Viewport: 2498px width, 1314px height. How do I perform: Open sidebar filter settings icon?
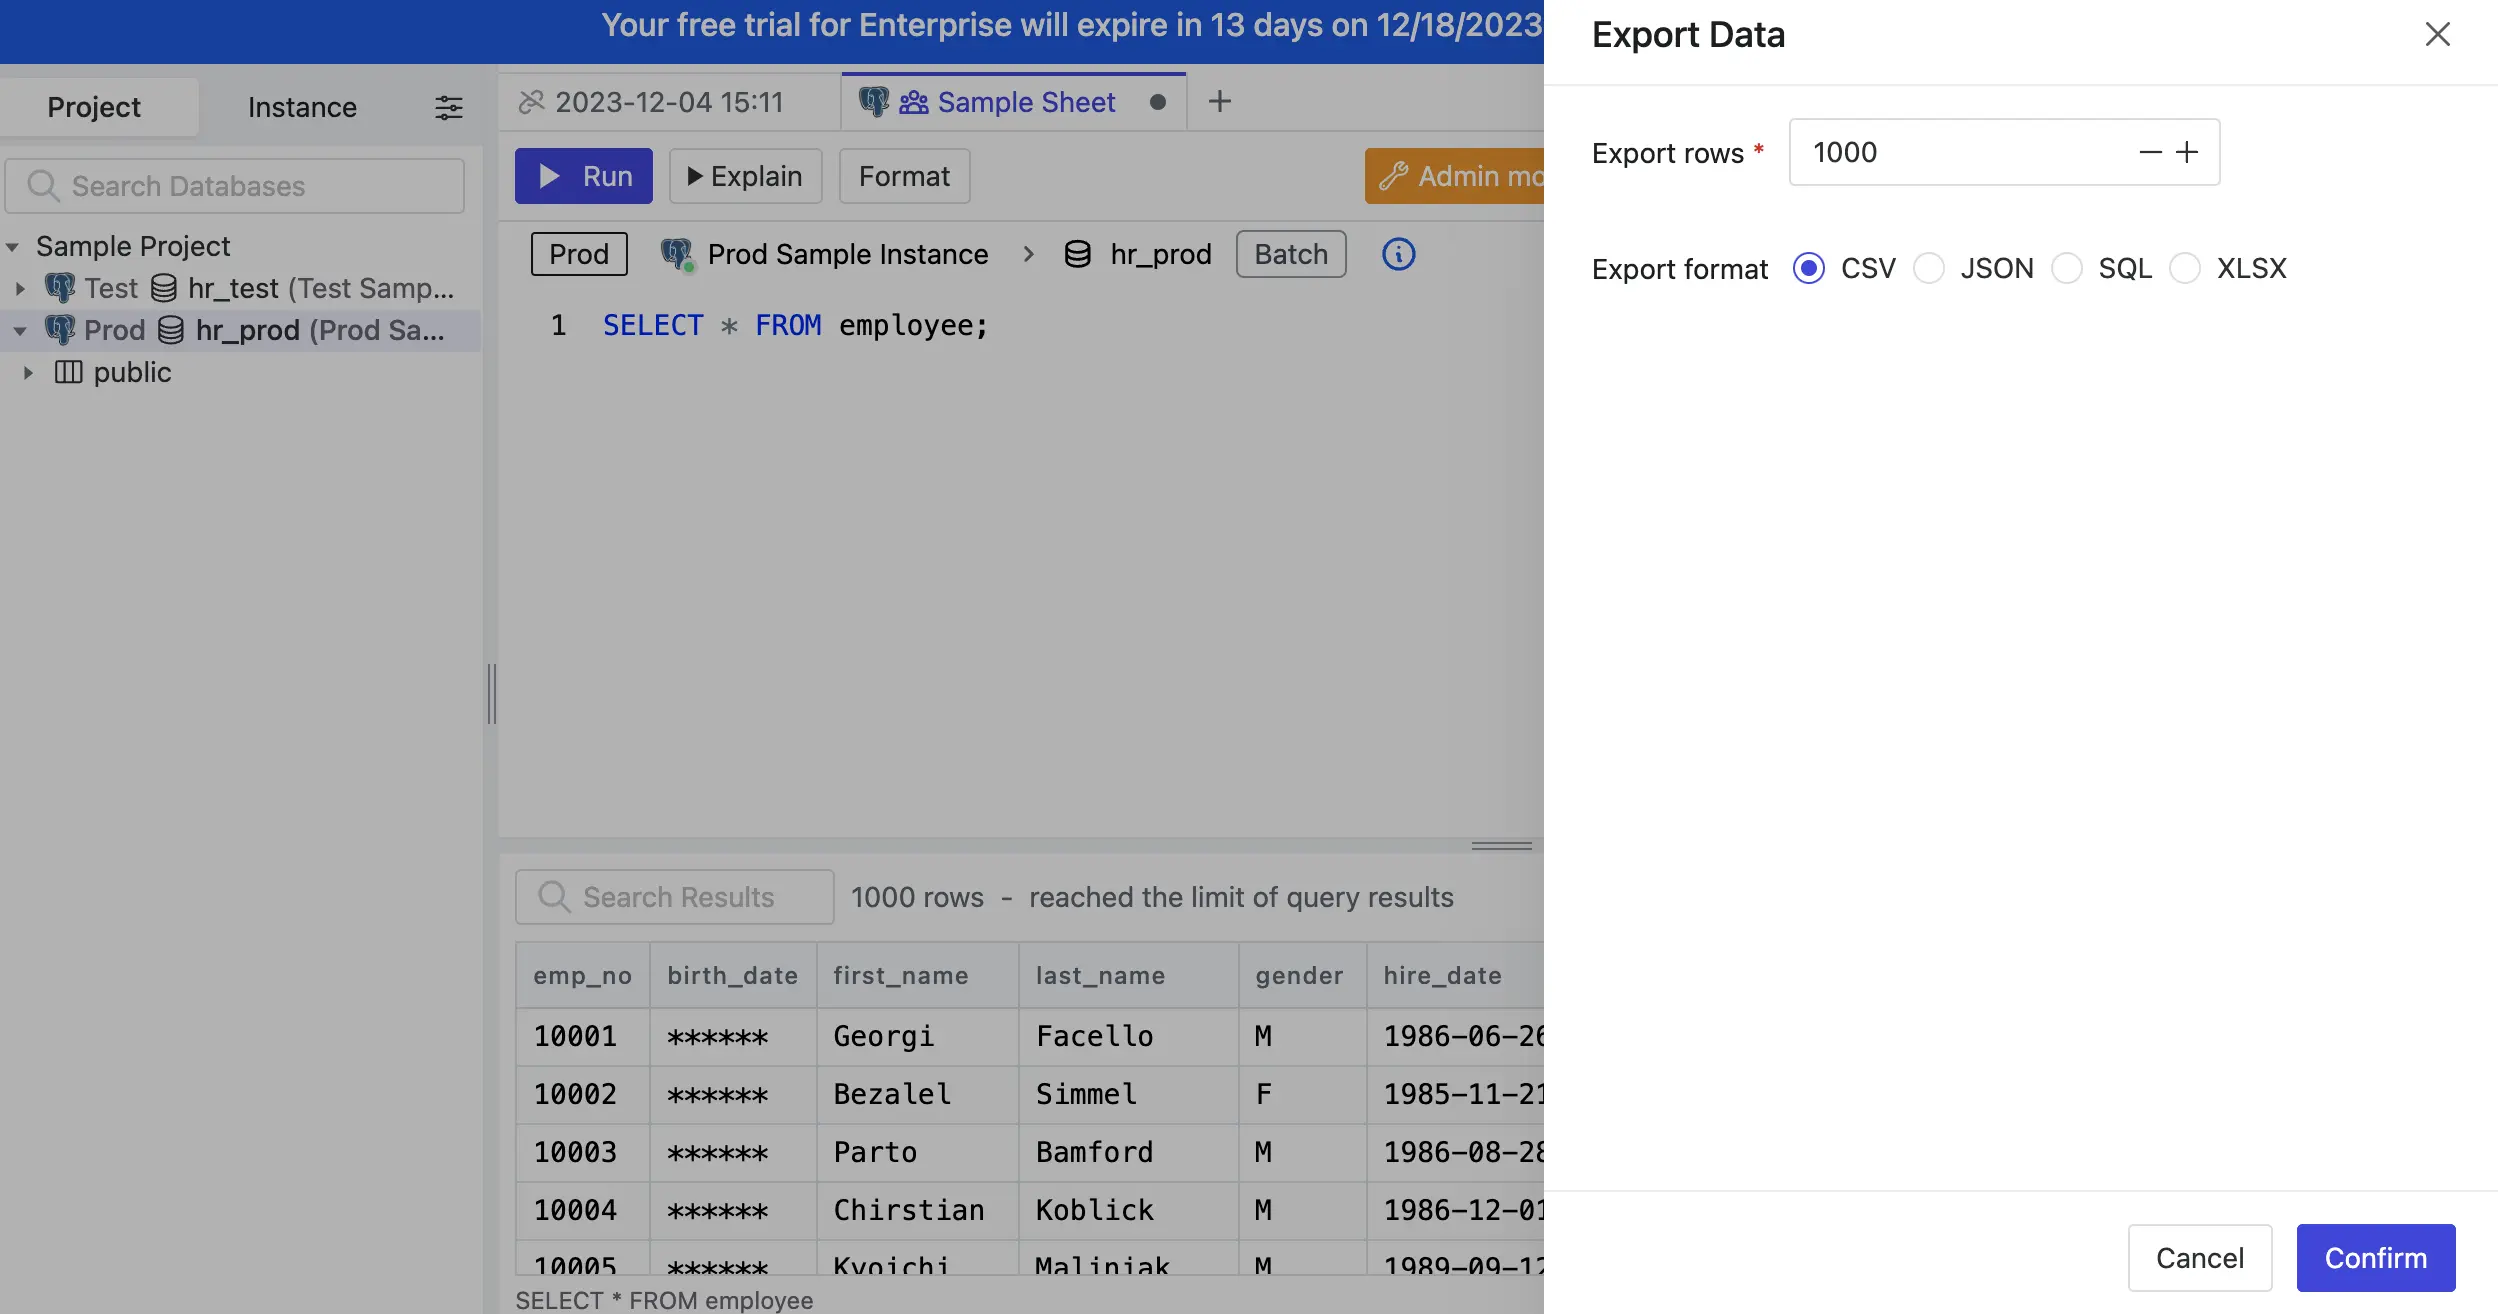pos(449,107)
